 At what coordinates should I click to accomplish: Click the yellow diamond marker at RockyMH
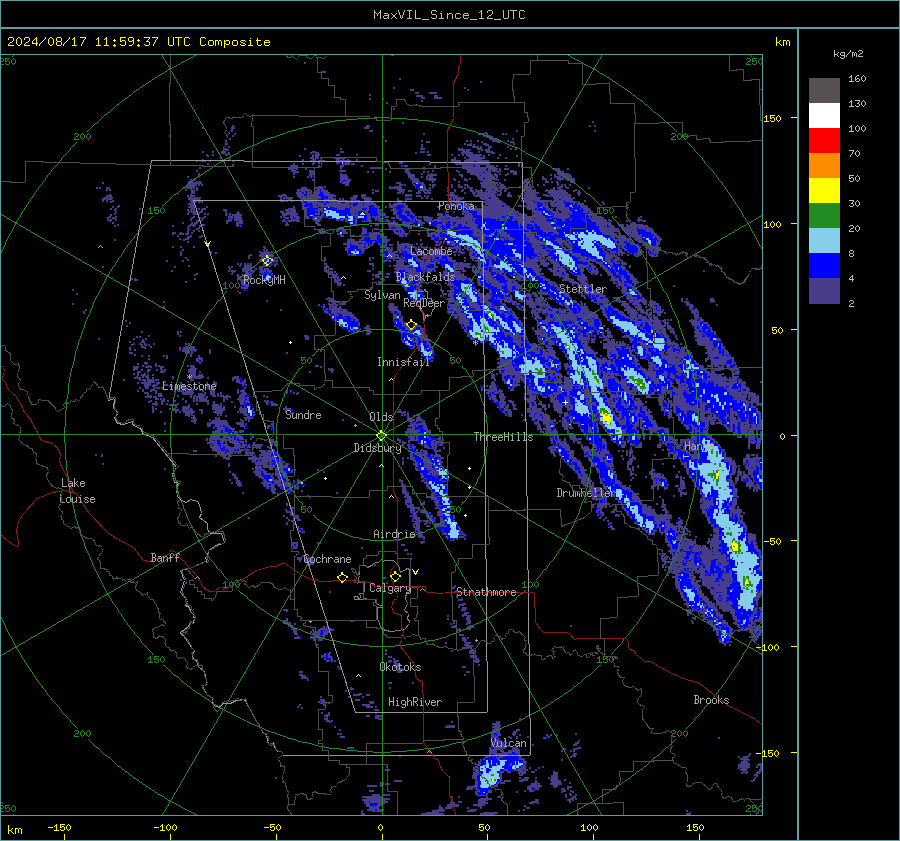(267, 261)
